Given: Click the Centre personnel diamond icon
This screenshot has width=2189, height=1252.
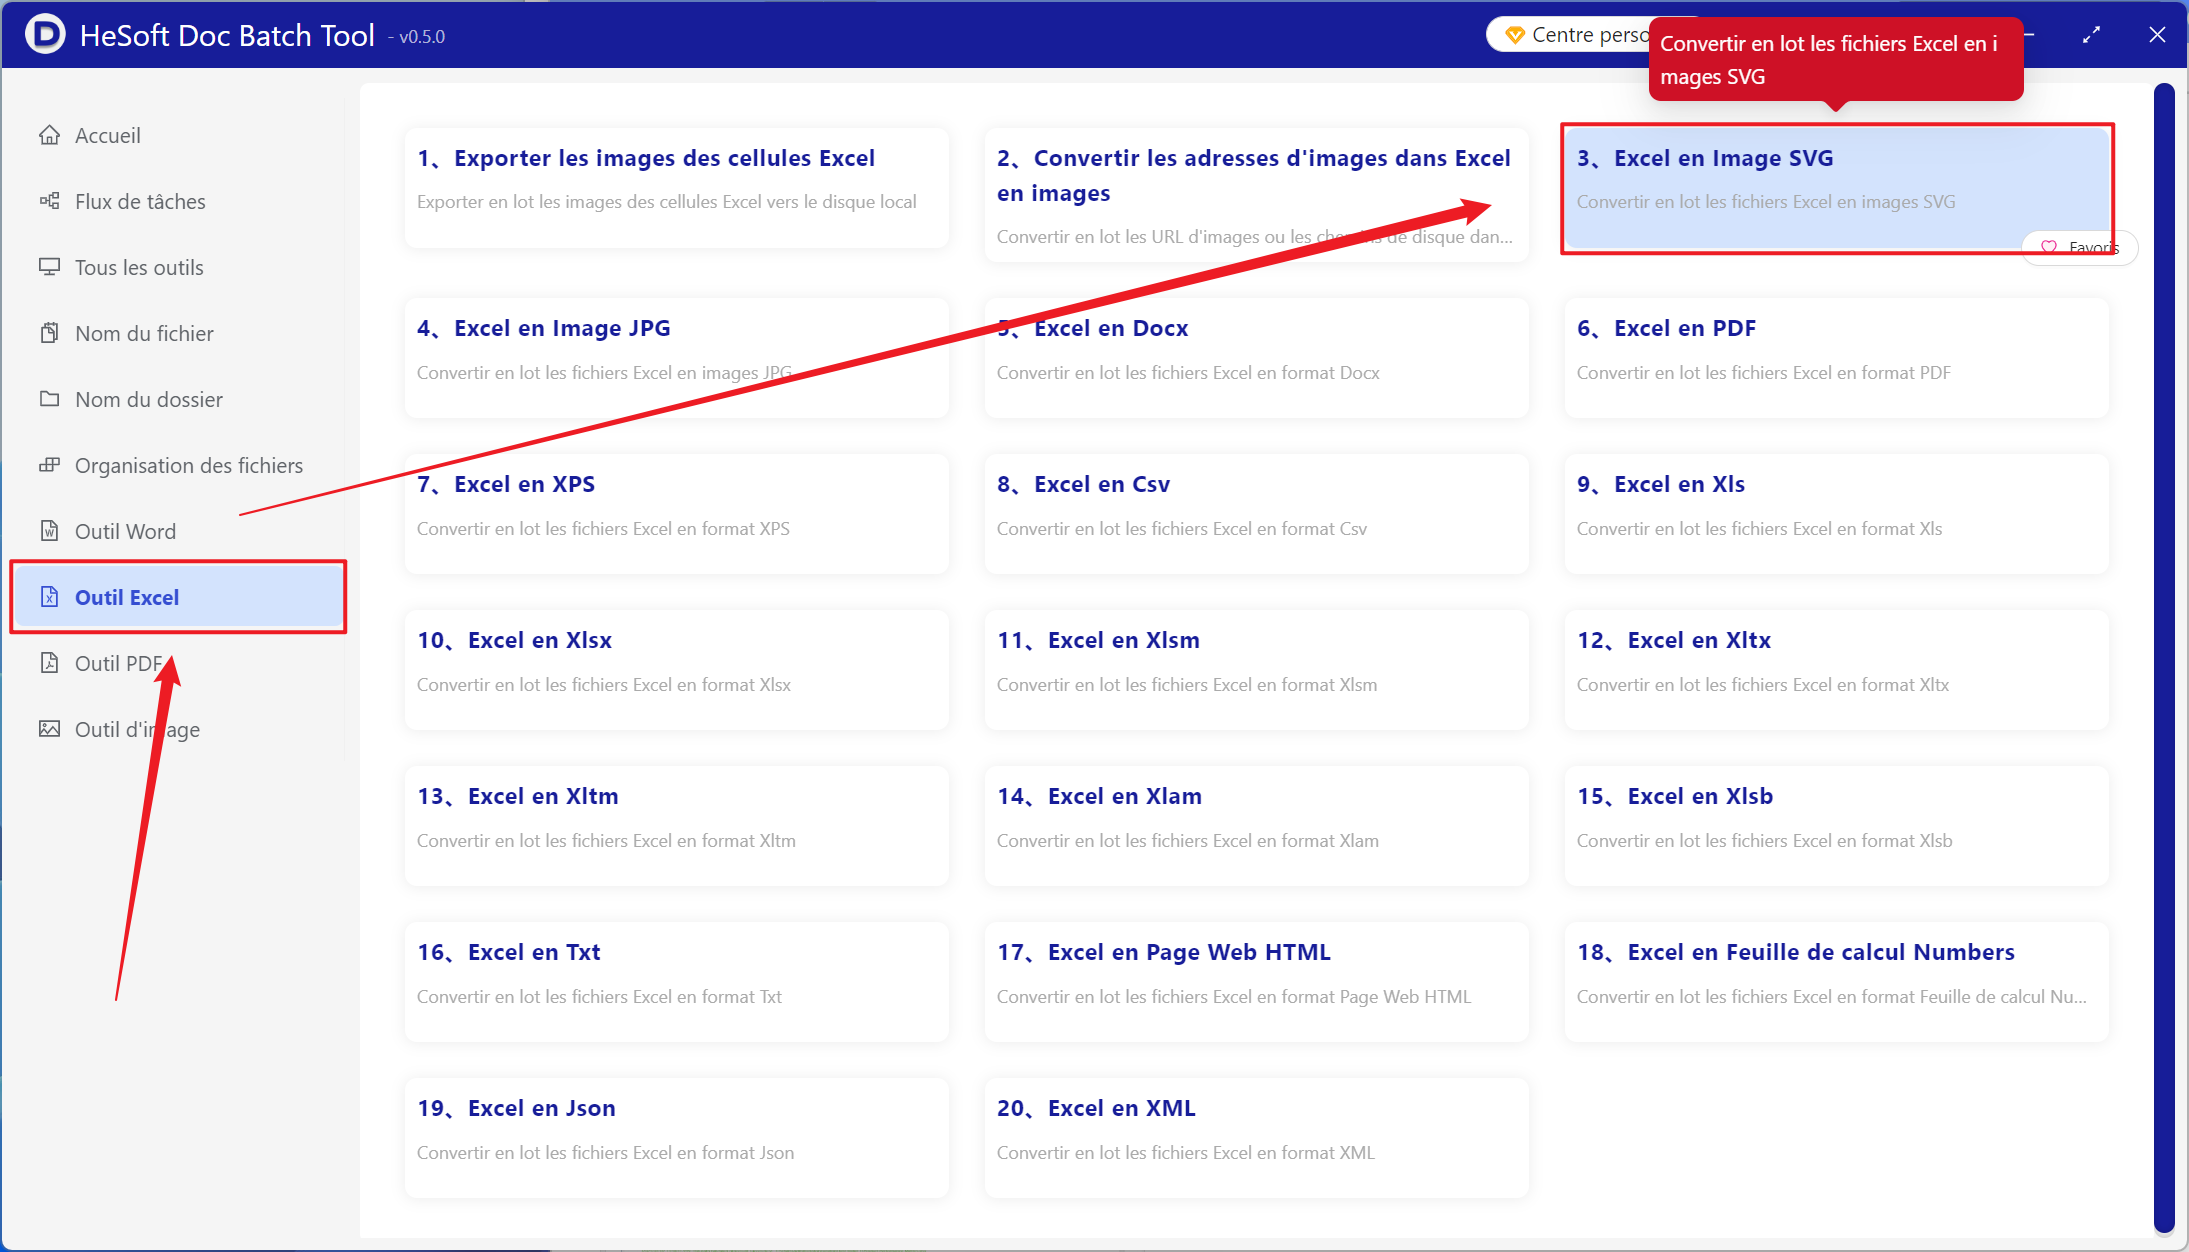Looking at the screenshot, I should pyautogui.click(x=1514, y=35).
